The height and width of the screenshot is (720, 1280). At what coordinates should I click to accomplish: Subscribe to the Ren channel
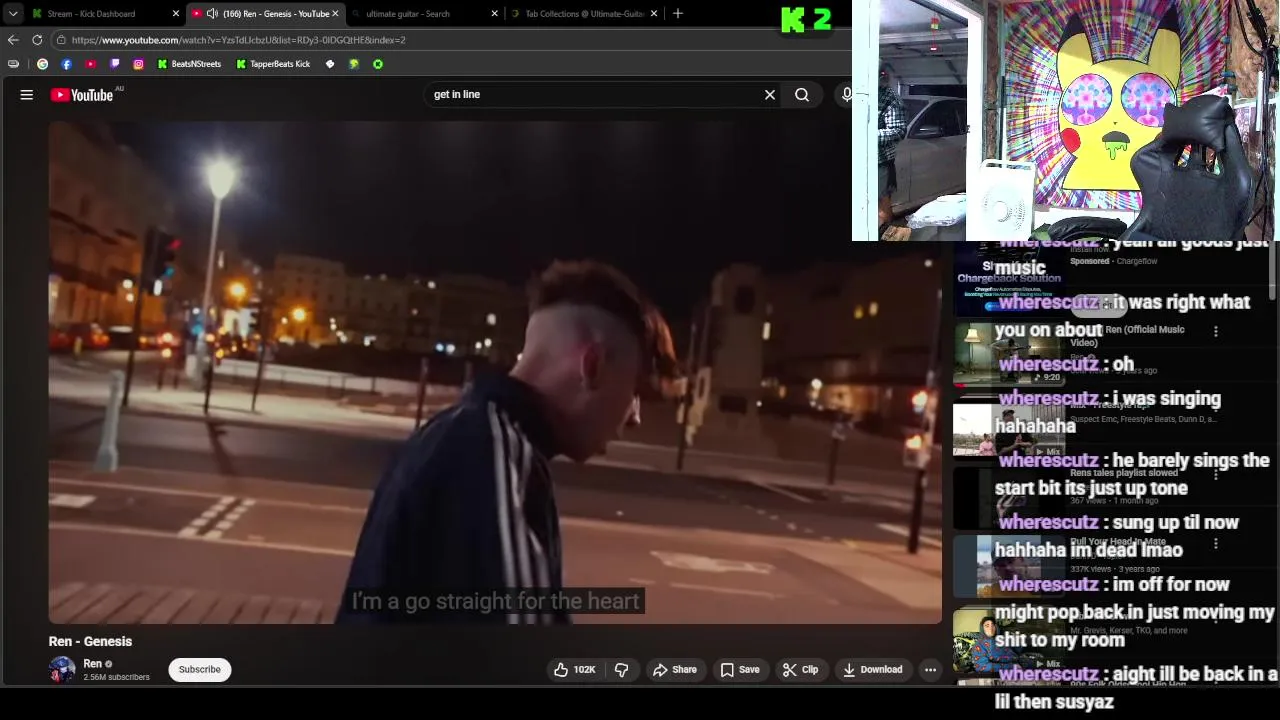[200, 670]
